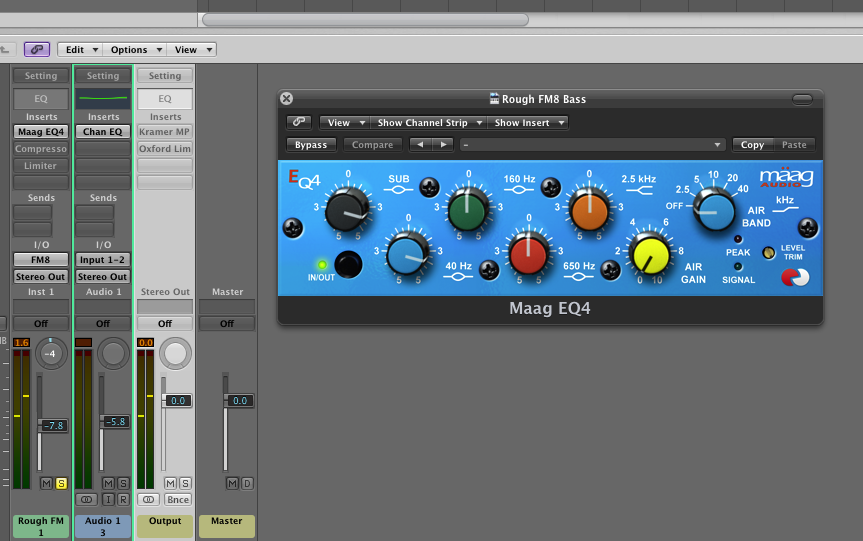Screen dimensions: 863x541
Task: Mute the Rough FM channel
Action: click(x=46, y=483)
